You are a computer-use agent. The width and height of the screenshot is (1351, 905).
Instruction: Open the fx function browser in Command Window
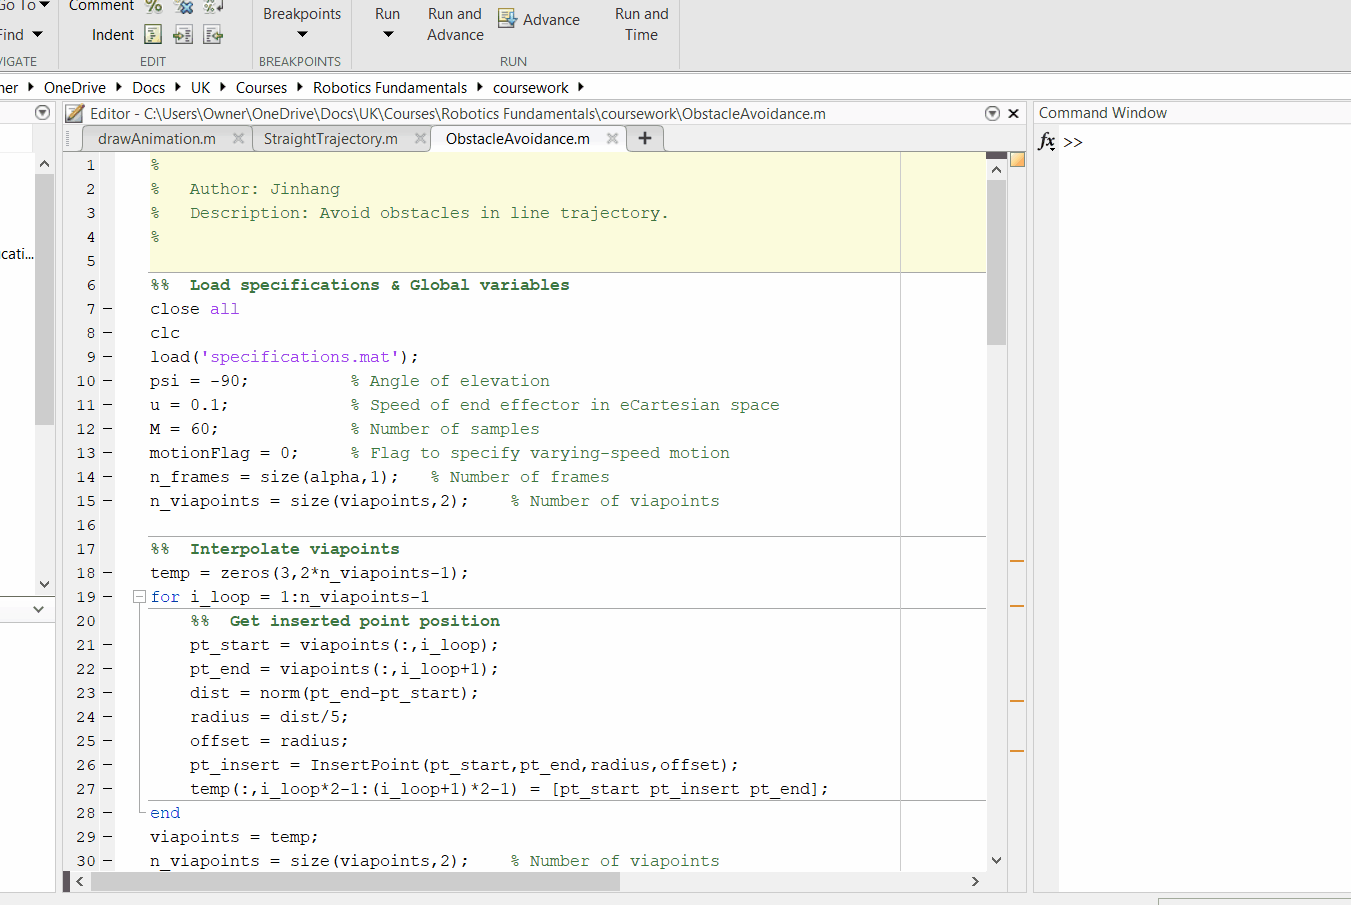point(1046,141)
